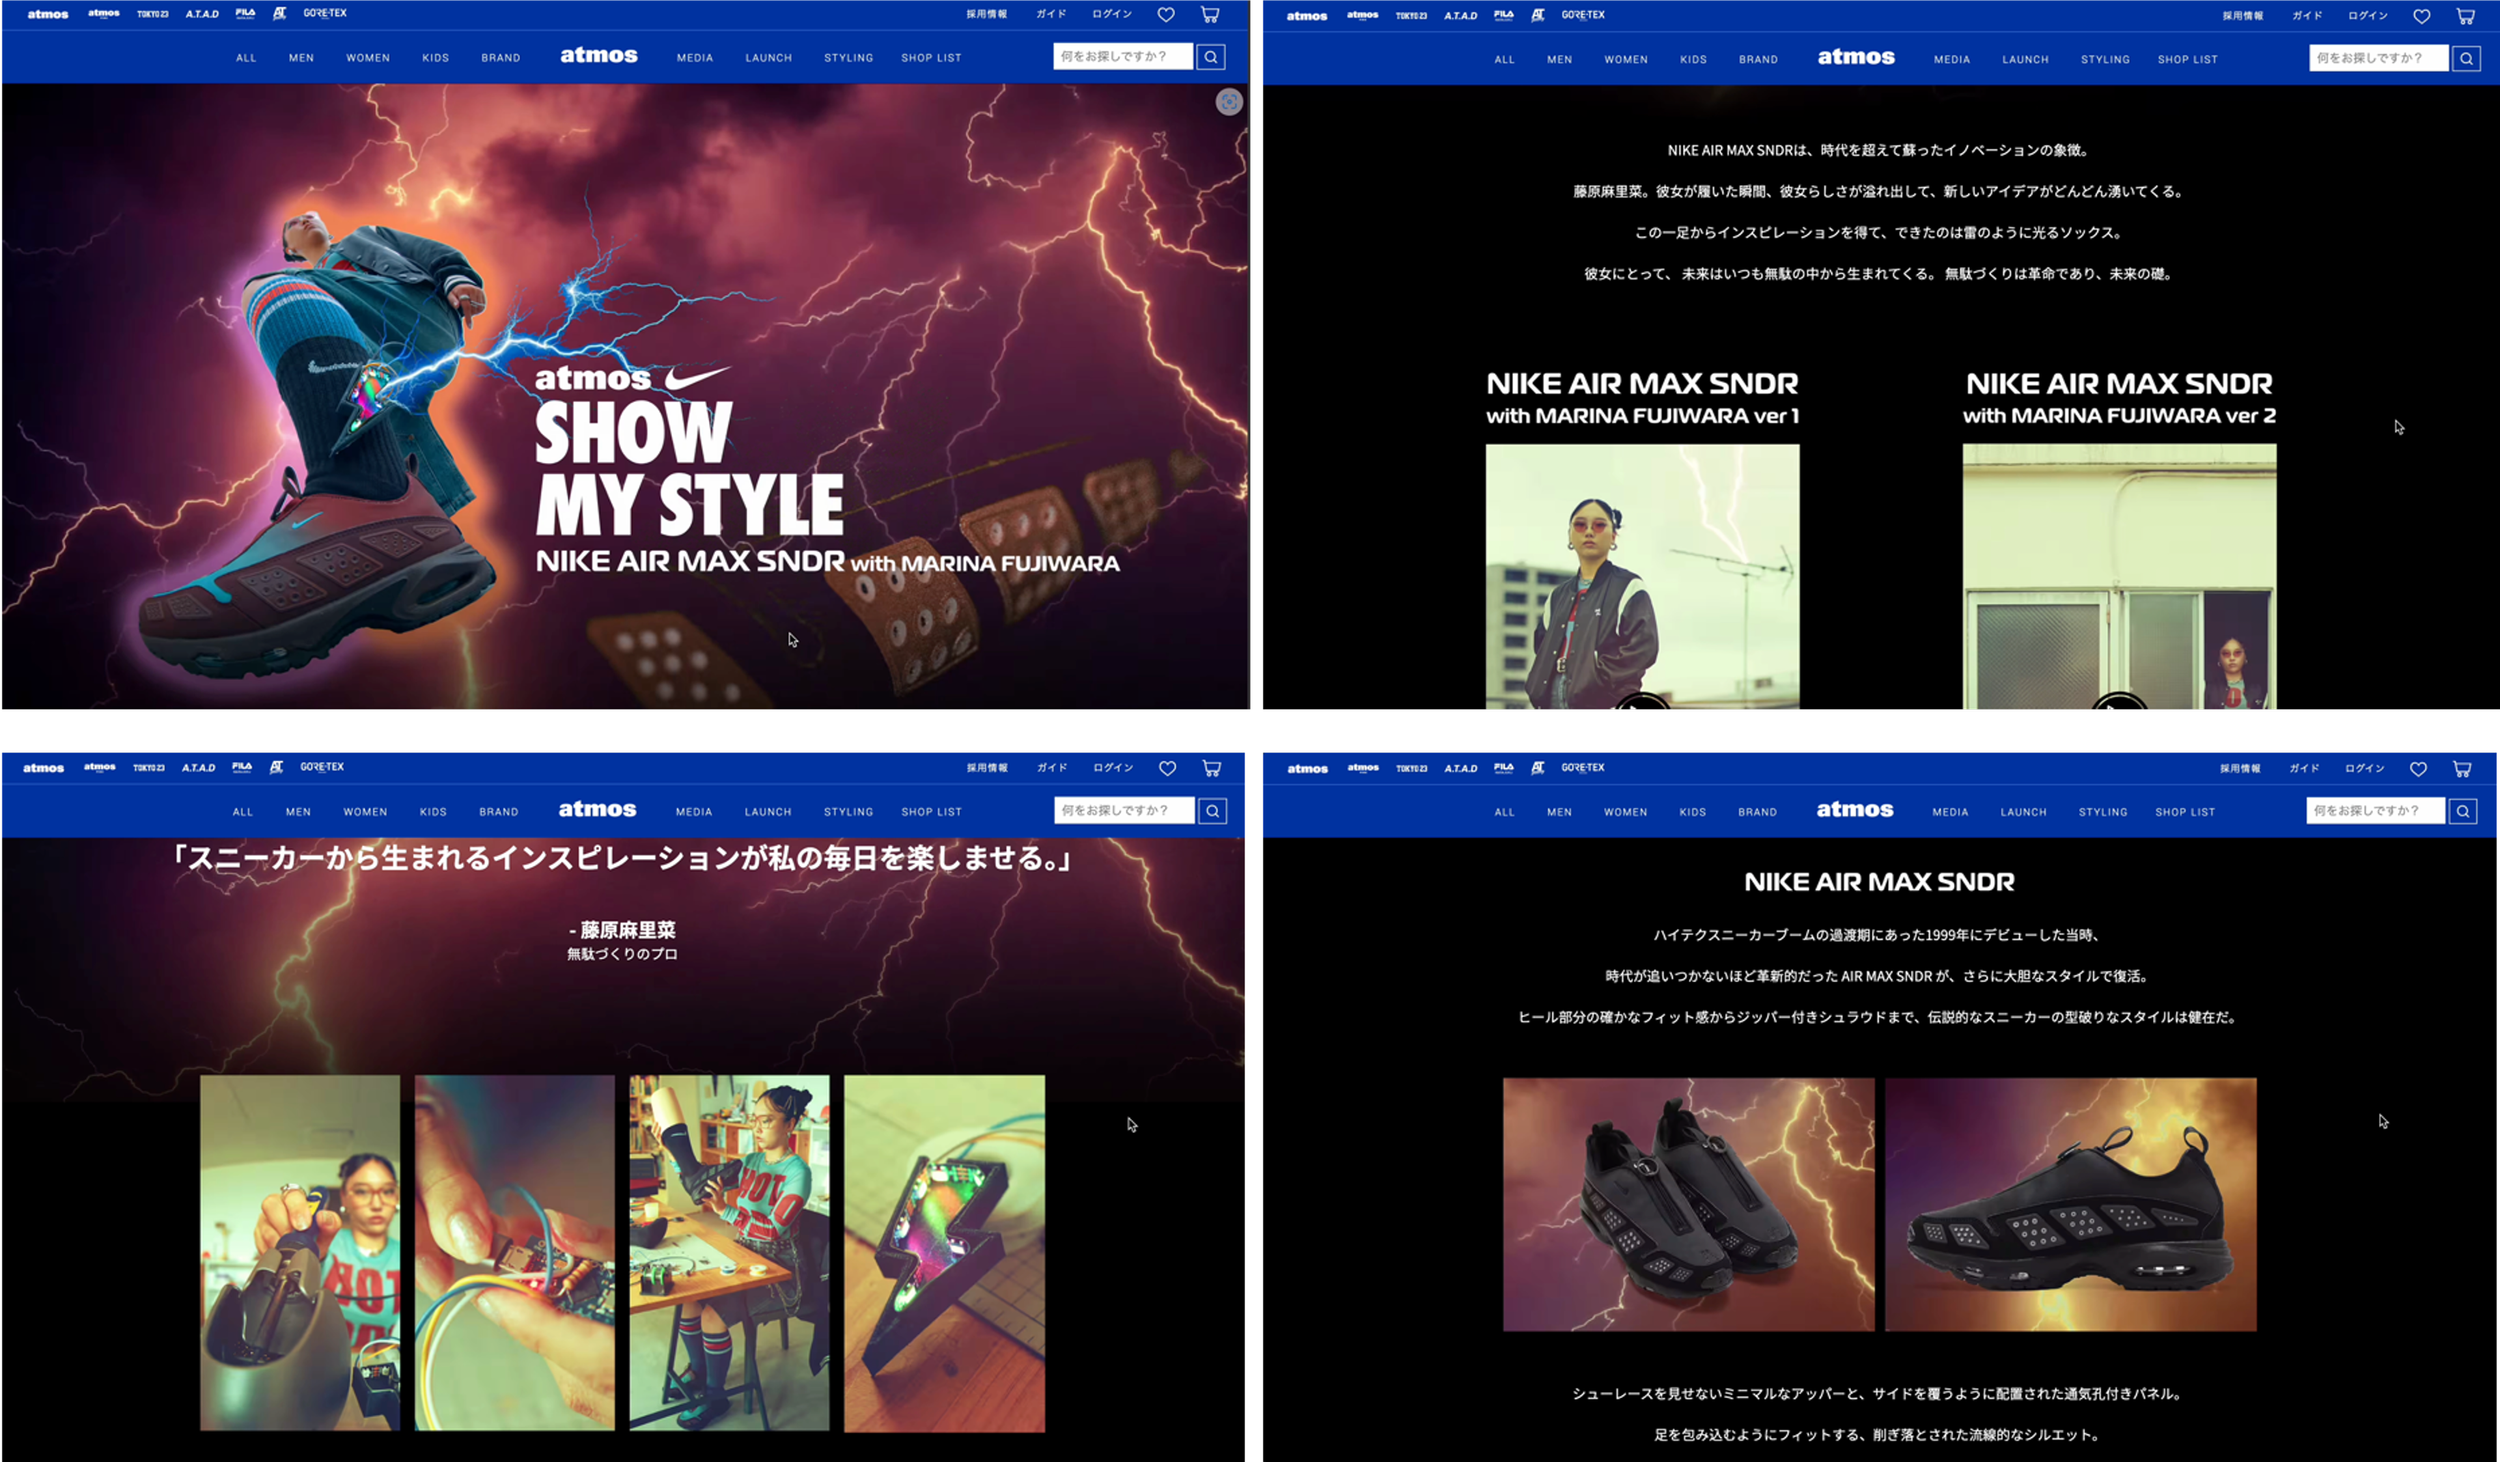2500x1462 pixels.
Task: Click the heart wishlist icon in top-right screenshot
Action: tap(2422, 16)
